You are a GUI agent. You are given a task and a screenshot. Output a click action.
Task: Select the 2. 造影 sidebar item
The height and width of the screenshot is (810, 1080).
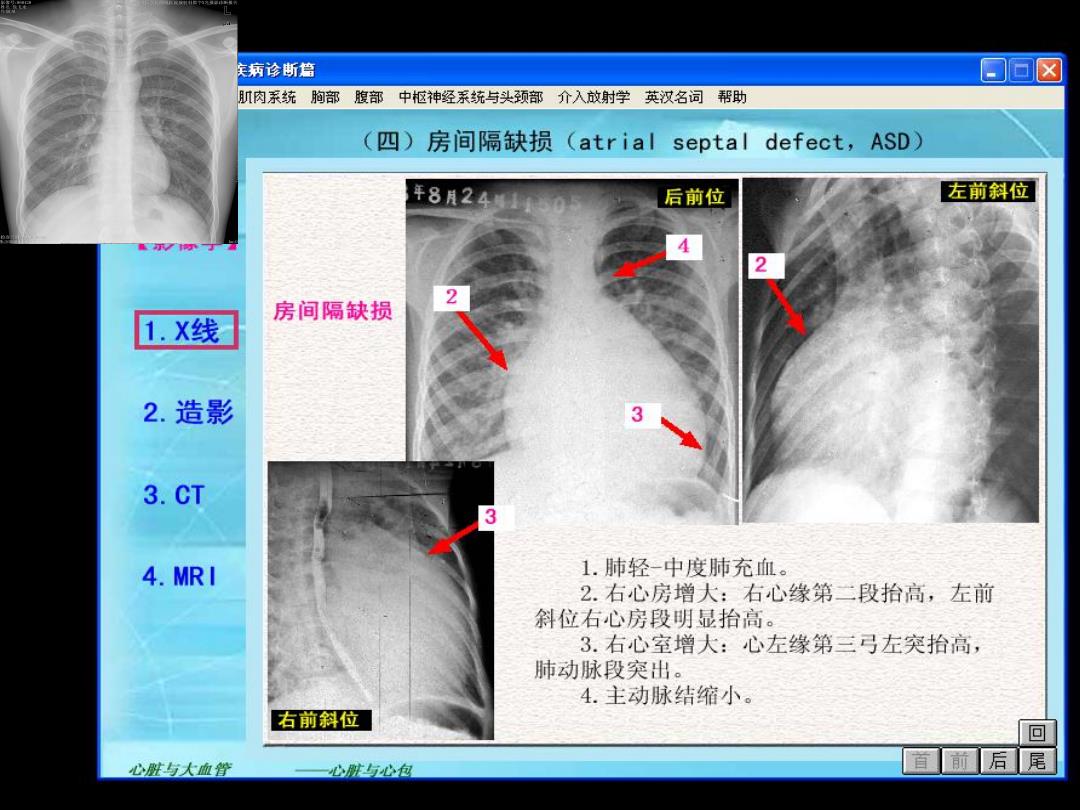tap(188, 412)
